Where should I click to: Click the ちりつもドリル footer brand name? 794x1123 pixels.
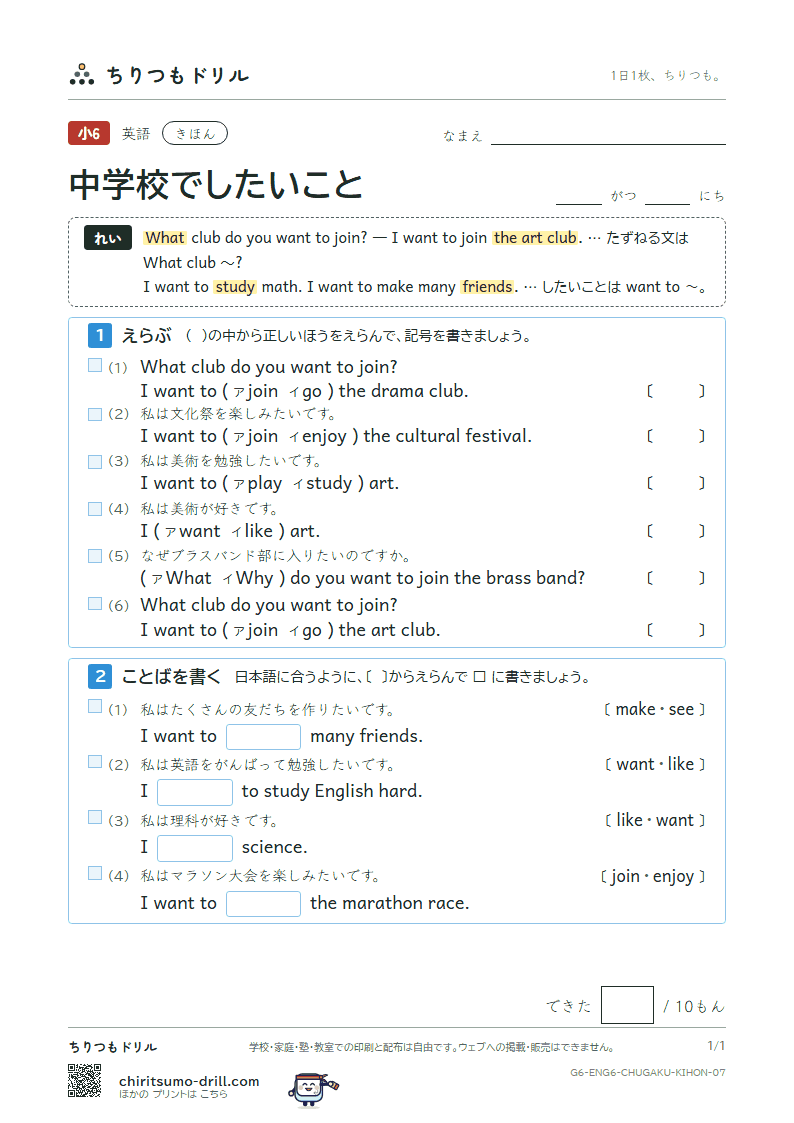pyautogui.click(x=112, y=1046)
